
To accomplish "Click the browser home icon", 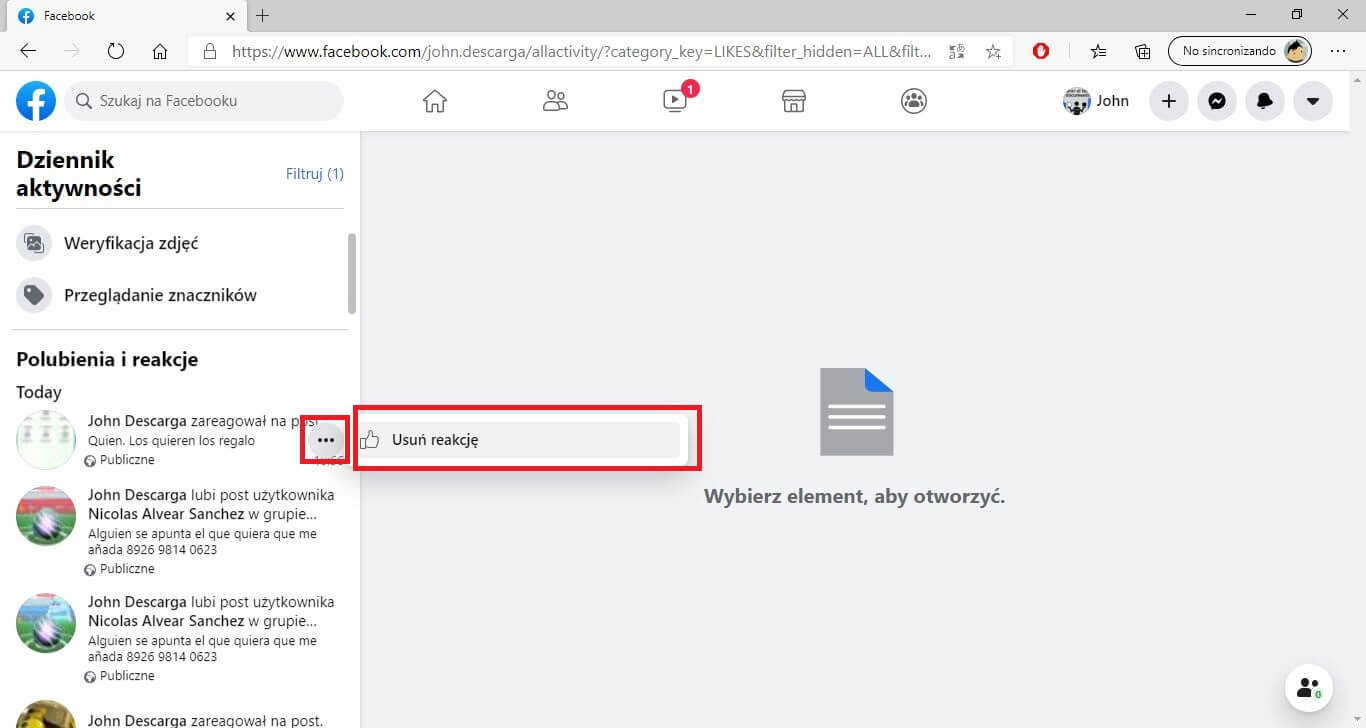I will point(159,51).
